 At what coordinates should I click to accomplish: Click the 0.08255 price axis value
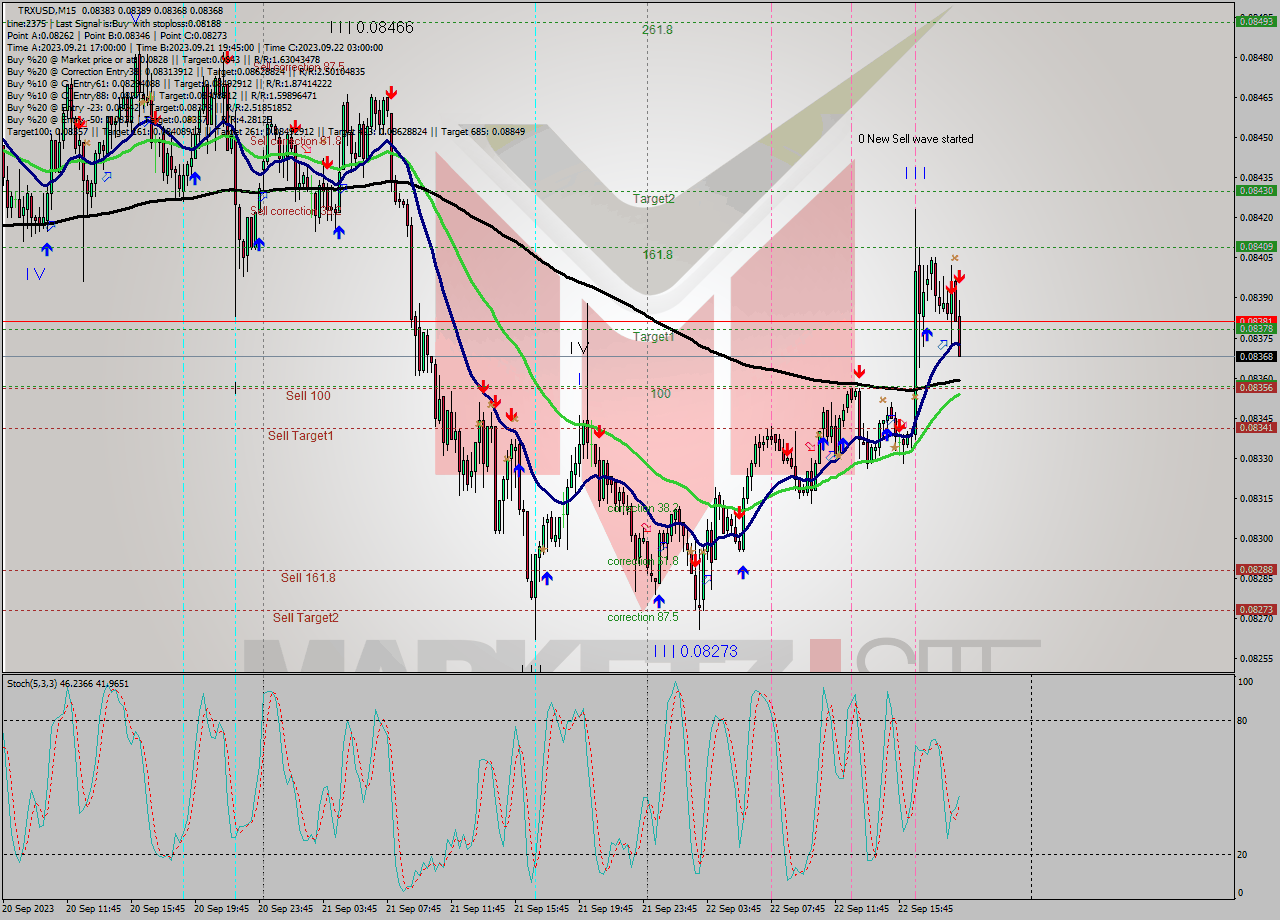(x=1256, y=658)
